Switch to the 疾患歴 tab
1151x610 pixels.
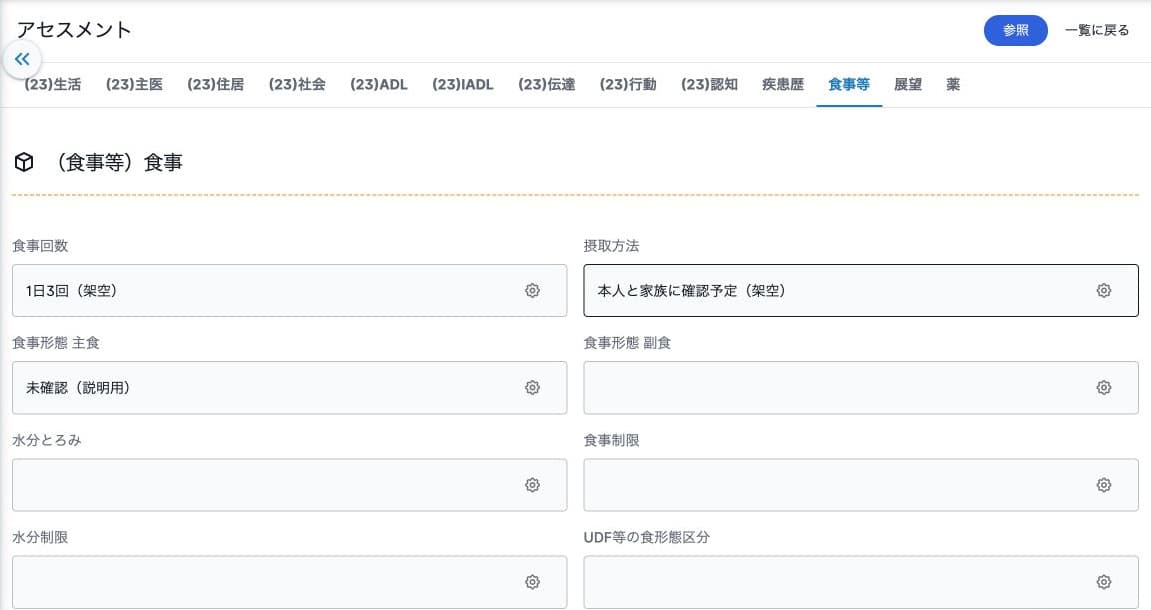click(x=783, y=85)
